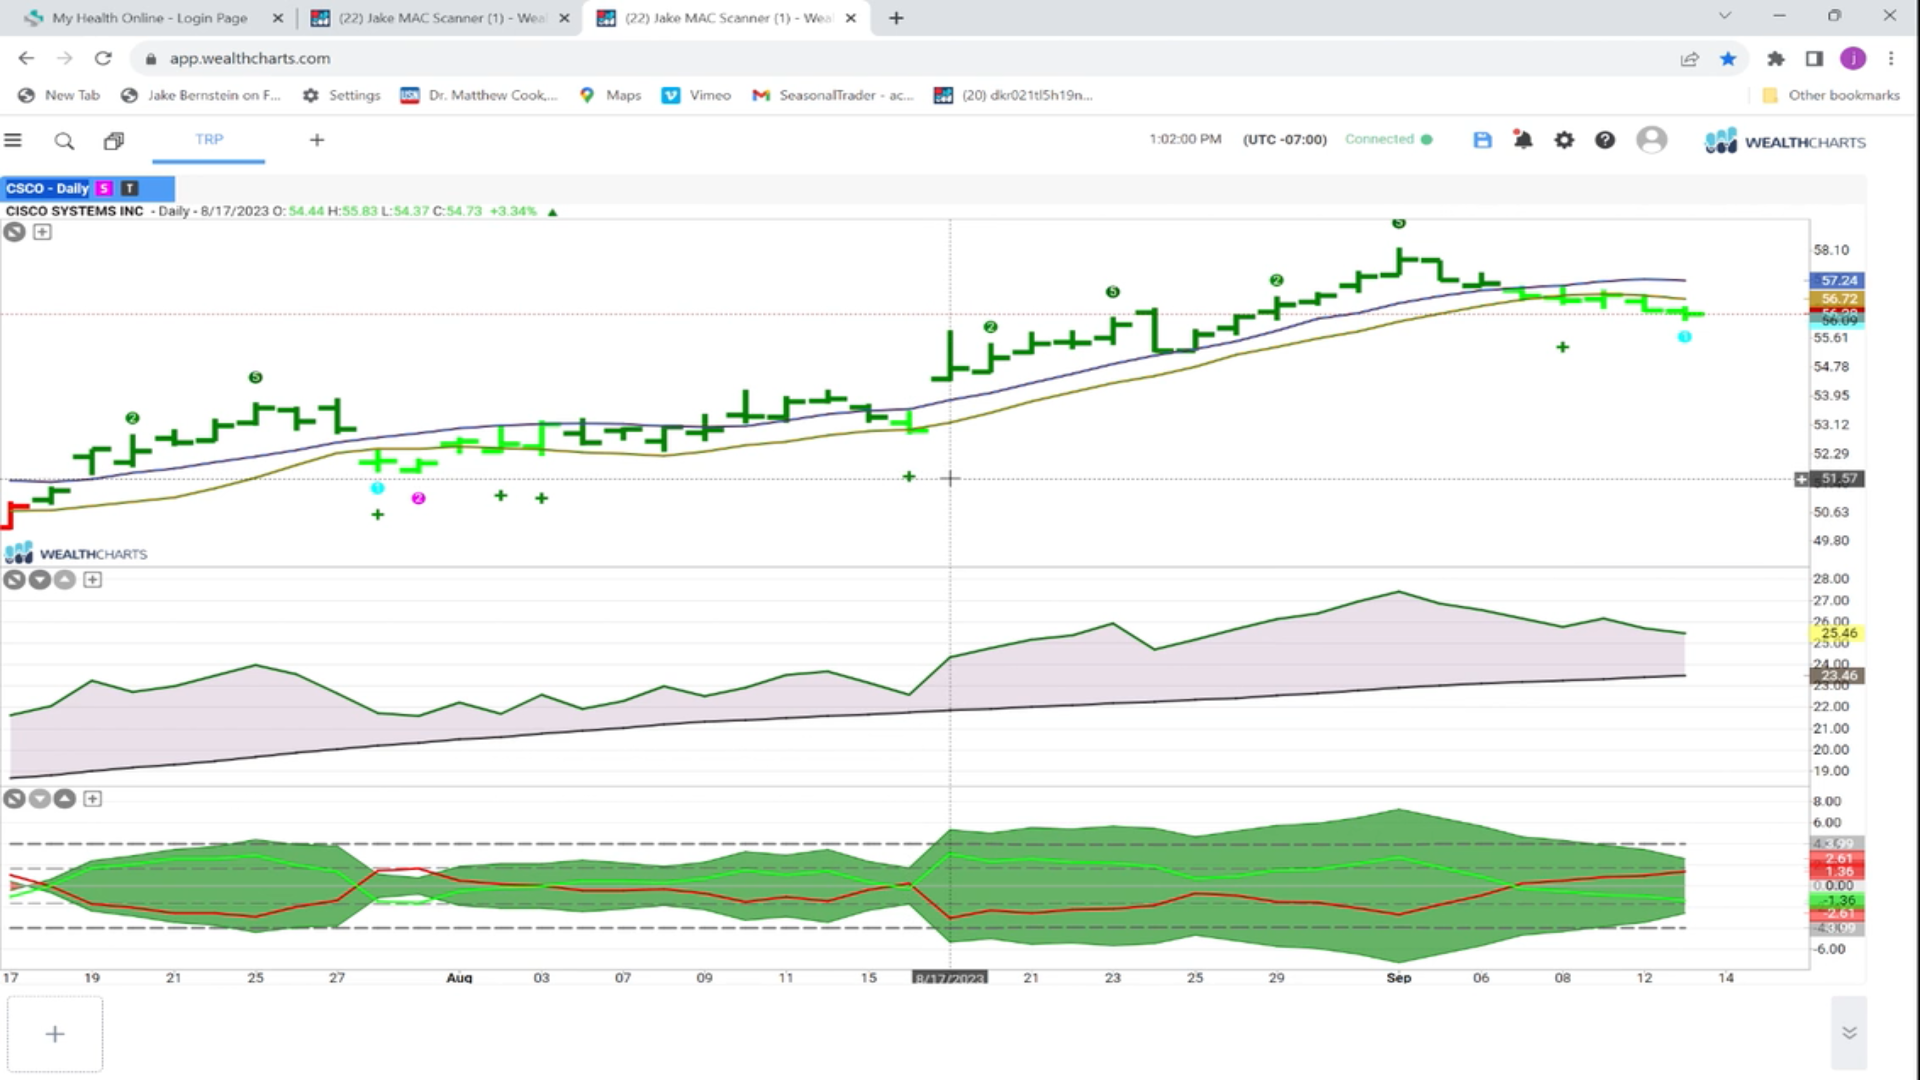Reload the WealthCharts page
The width and height of the screenshot is (1920, 1080).
pyautogui.click(x=103, y=58)
